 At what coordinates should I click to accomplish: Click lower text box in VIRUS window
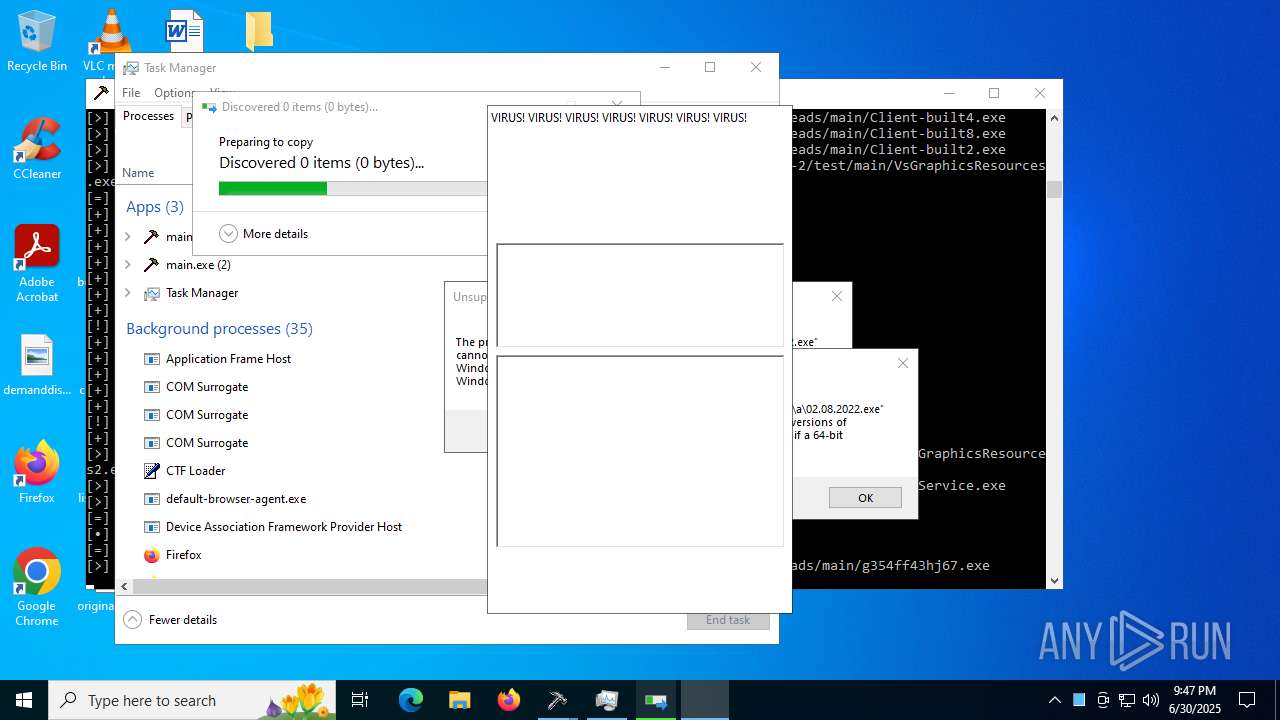tap(640, 451)
